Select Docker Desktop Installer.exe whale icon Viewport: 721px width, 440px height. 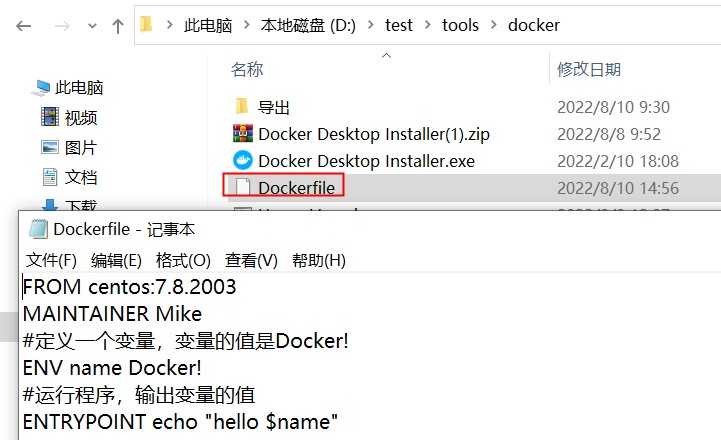pyautogui.click(x=243, y=160)
